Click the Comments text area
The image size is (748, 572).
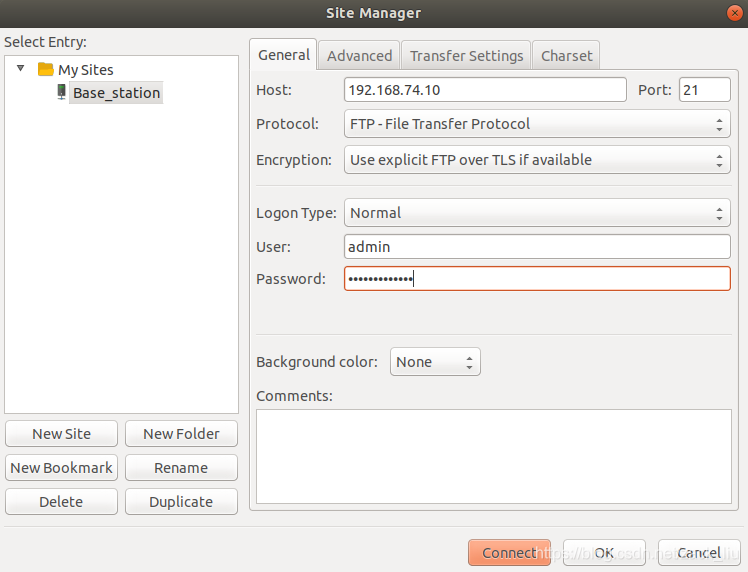point(494,456)
